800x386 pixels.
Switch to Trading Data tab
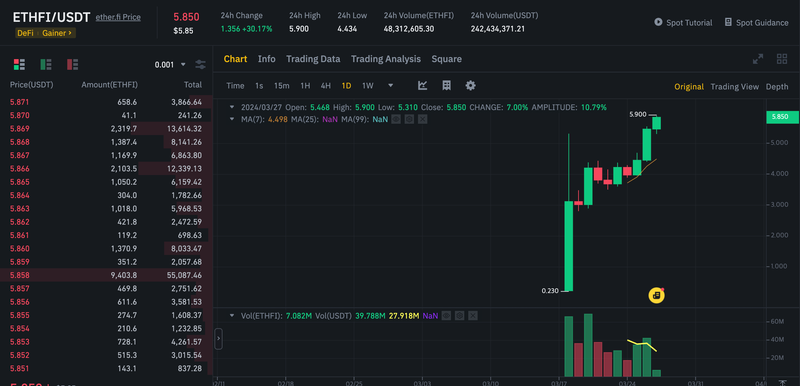point(313,59)
